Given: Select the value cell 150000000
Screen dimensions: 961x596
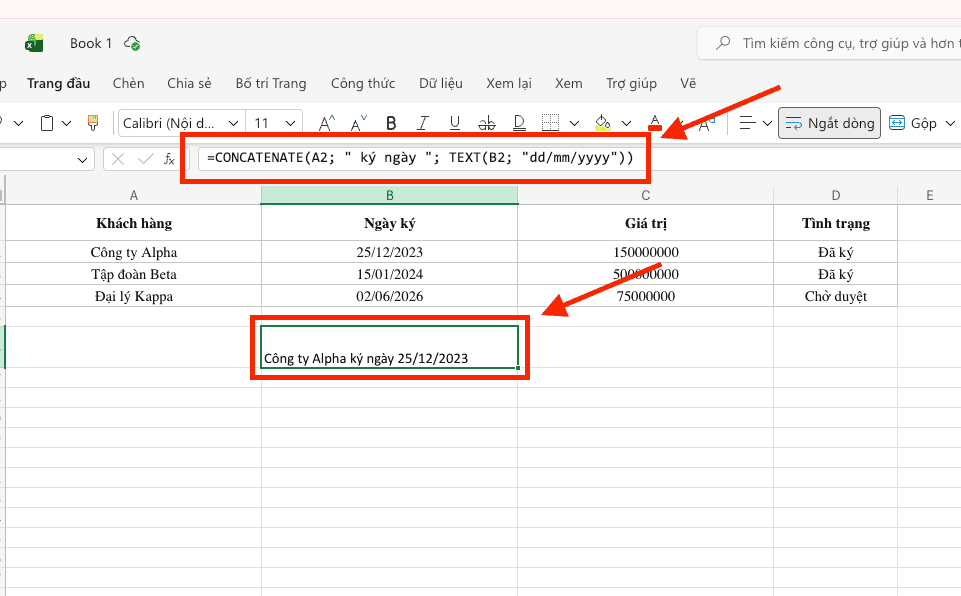Looking at the screenshot, I should (645, 252).
